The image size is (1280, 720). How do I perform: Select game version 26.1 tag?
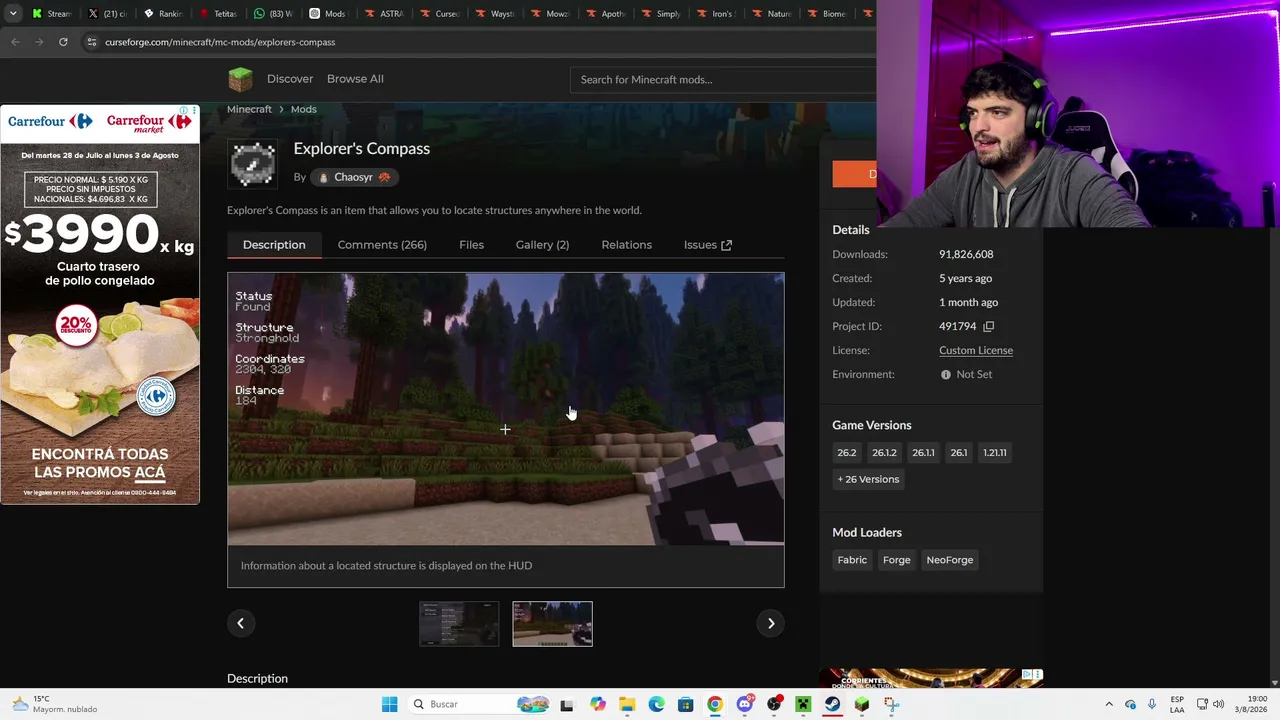pyautogui.click(x=959, y=453)
